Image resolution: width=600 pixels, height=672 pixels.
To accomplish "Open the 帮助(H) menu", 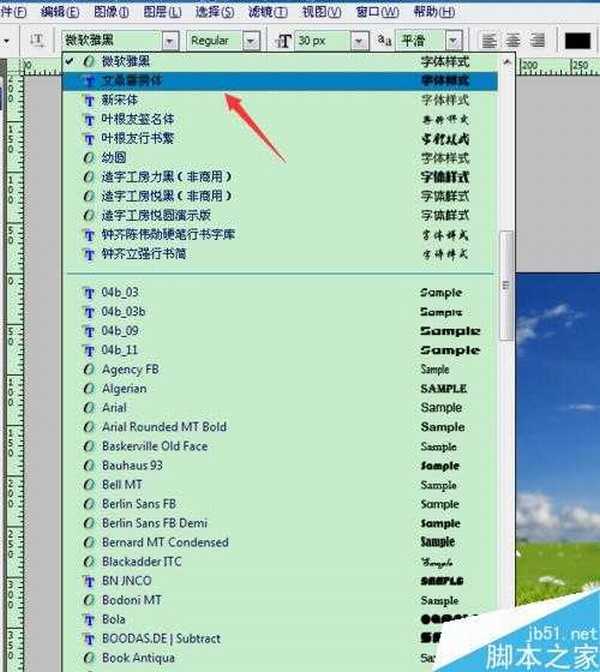I will click(x=434, y=12).
